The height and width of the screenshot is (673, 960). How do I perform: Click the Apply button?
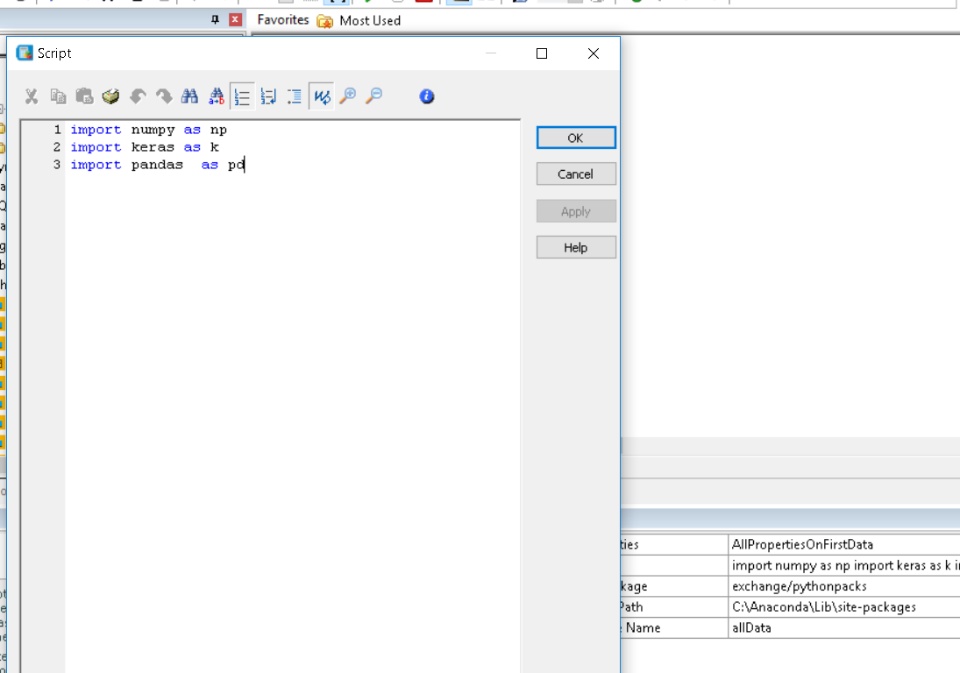click(x=576, y=211)
